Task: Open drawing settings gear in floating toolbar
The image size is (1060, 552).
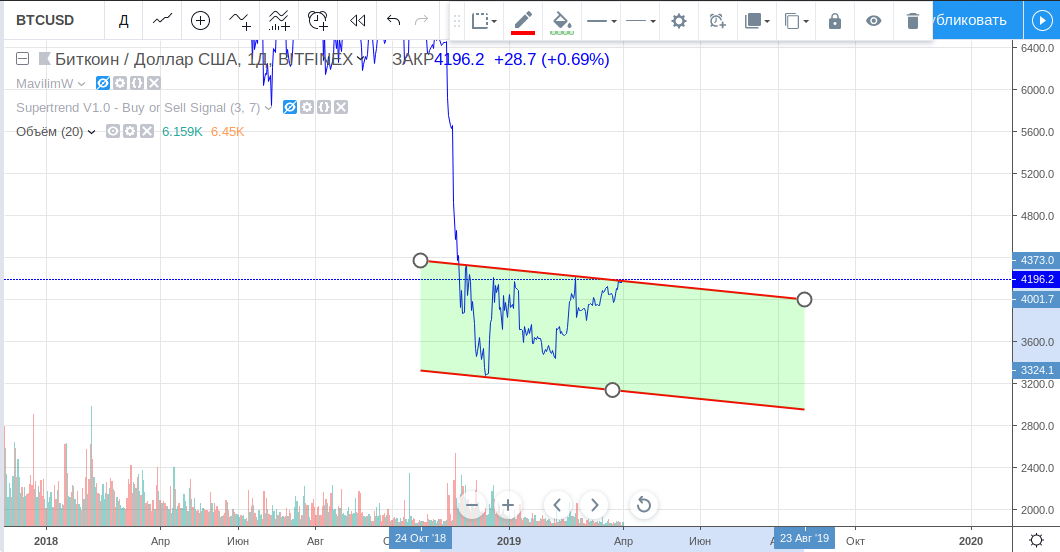Action: 679,21
